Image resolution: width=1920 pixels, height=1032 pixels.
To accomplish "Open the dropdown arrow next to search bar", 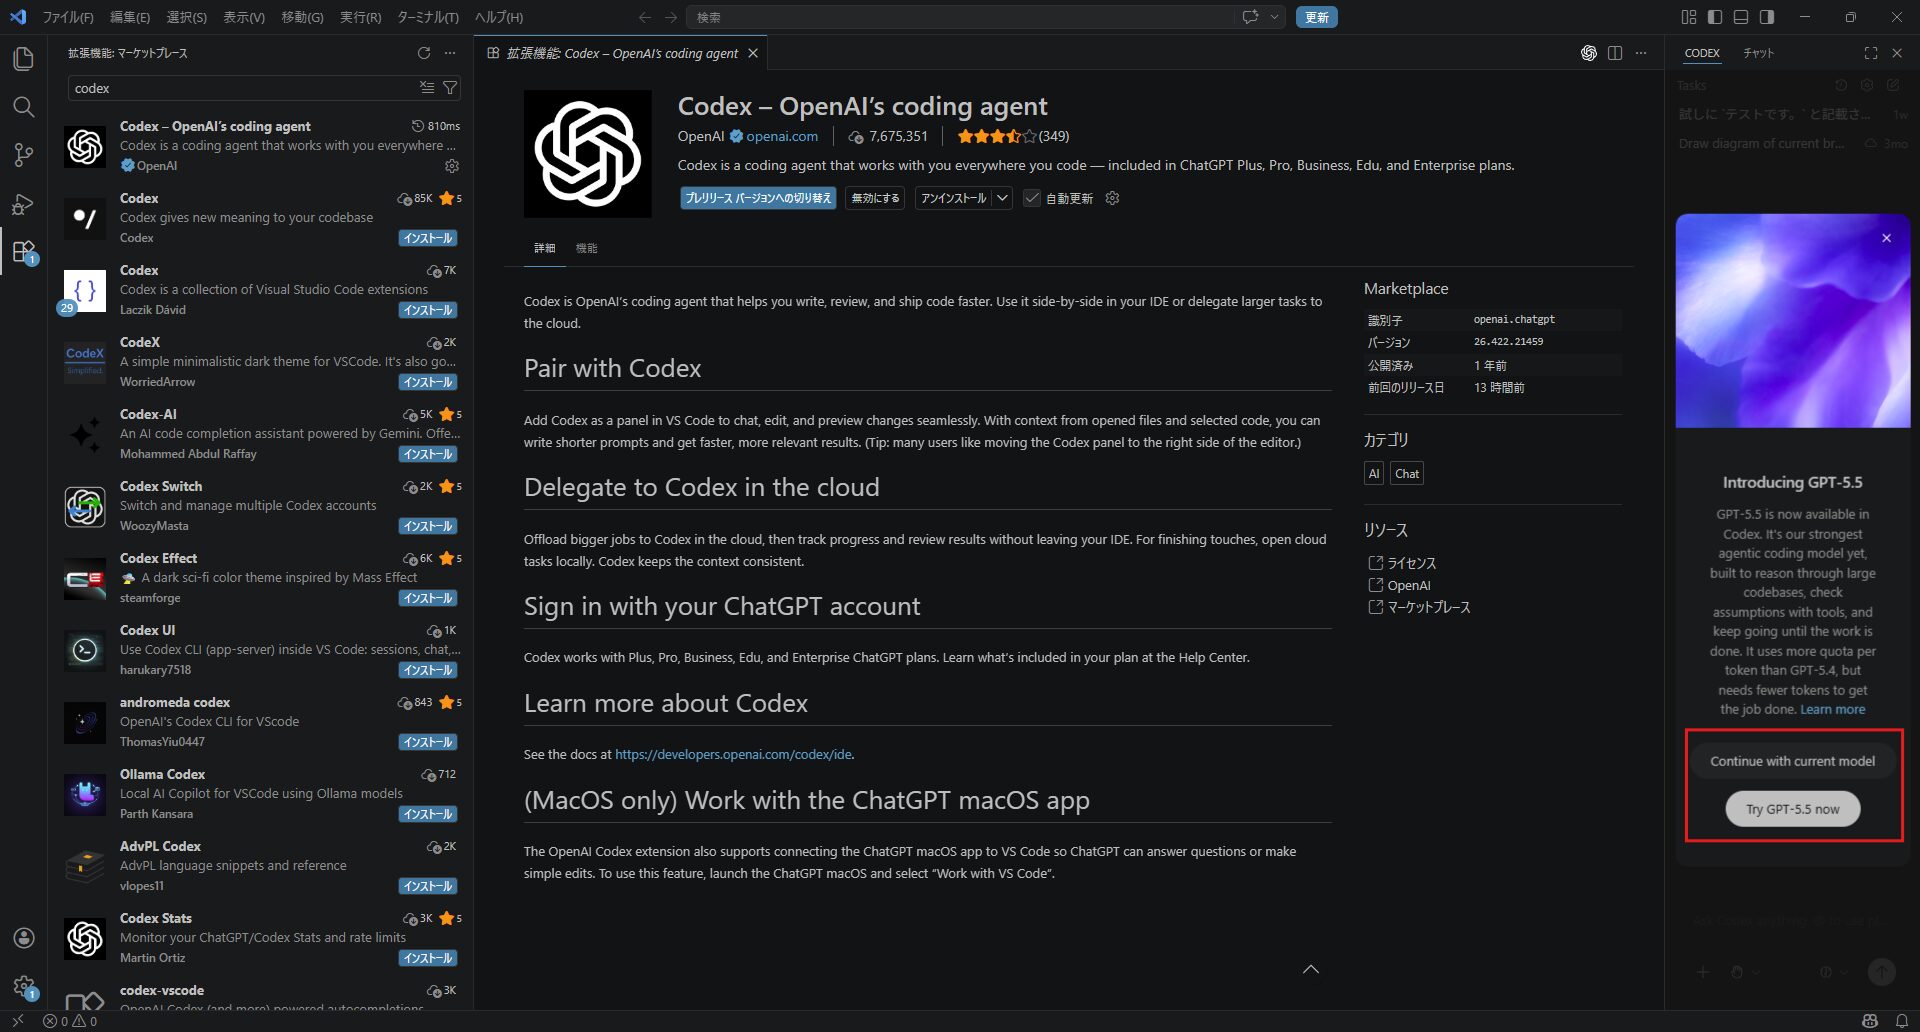I will click(1274, 17).
